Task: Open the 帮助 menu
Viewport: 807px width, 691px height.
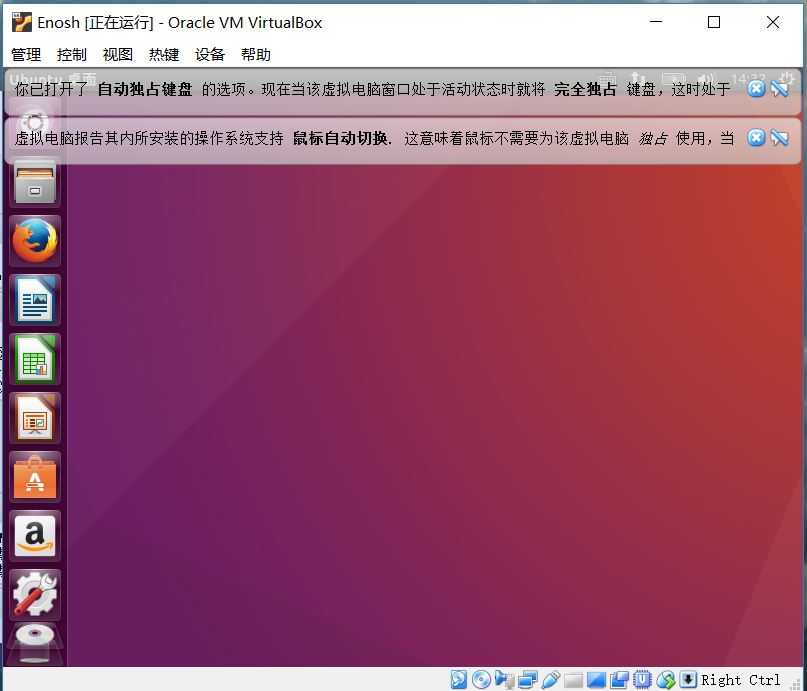Action: point(256,54)
